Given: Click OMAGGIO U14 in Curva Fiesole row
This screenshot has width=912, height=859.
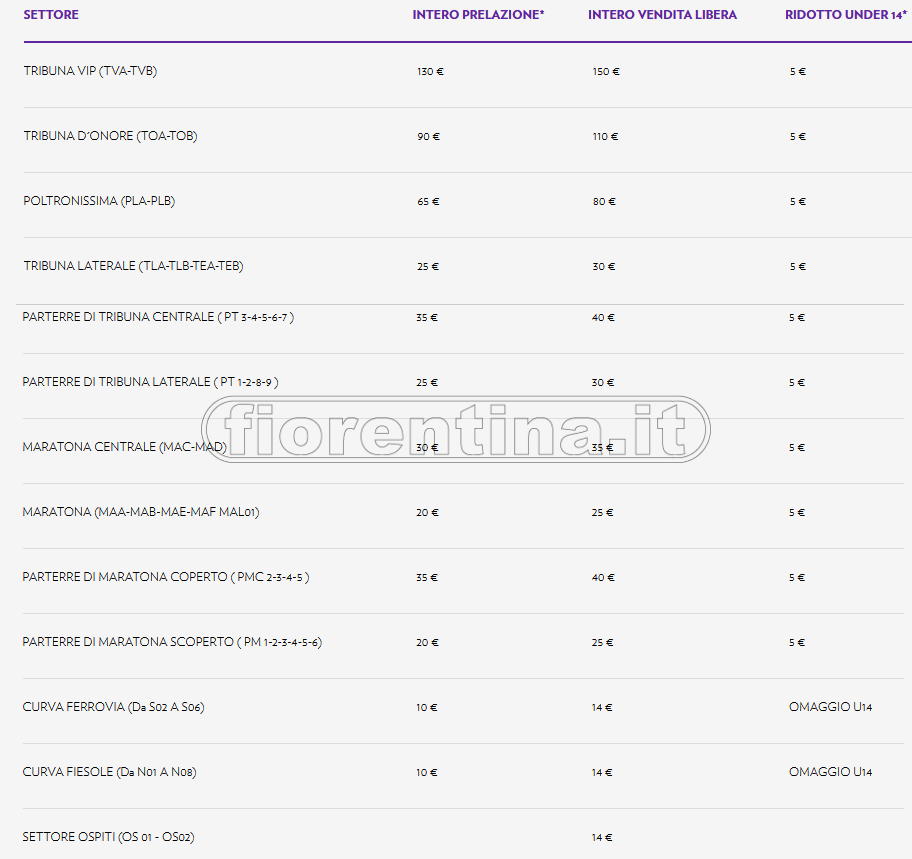Looking at the screenshot, I should point(831,772).
